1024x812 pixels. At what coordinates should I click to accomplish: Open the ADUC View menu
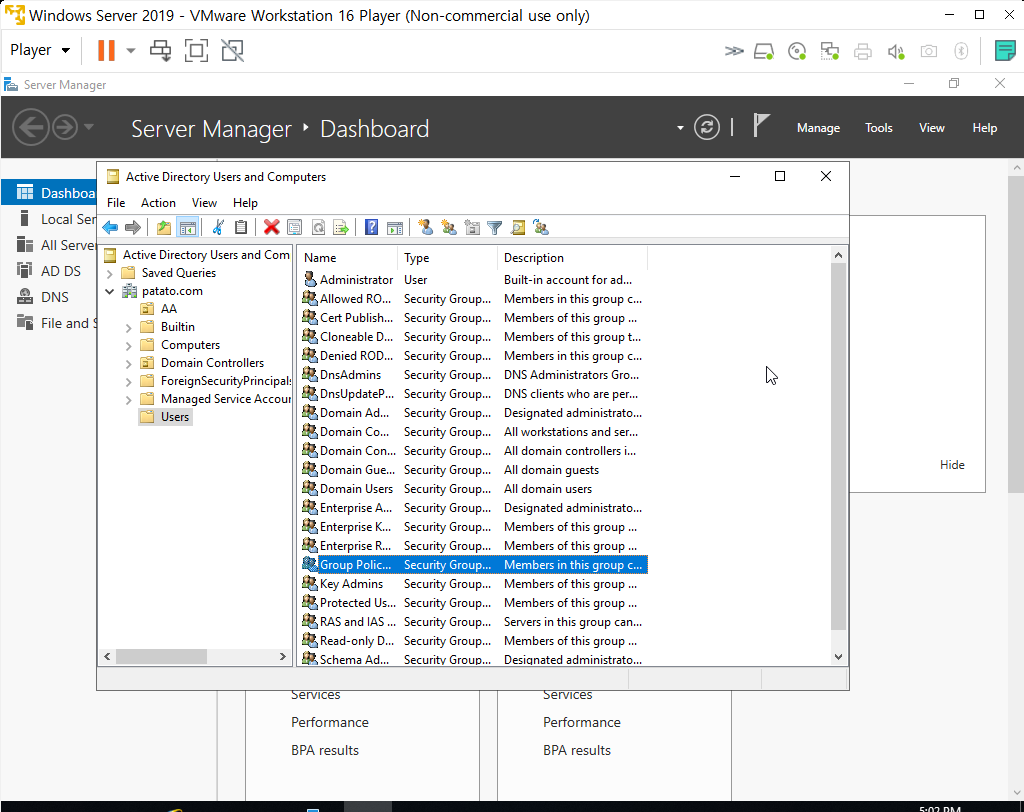click(204, 203)
